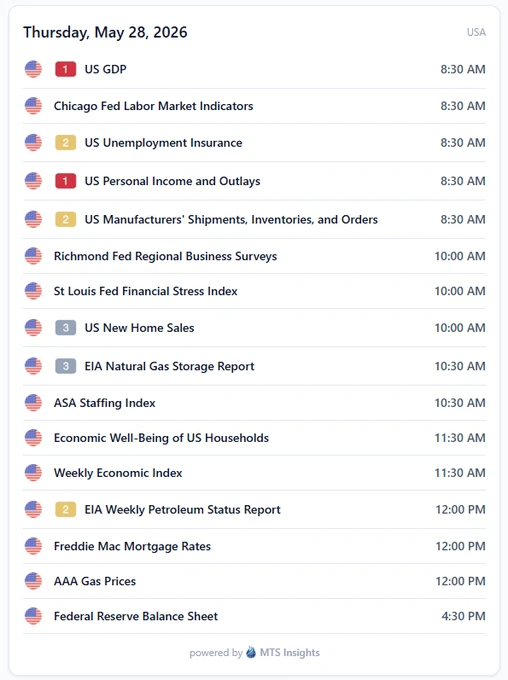
Task: Click the 10:30 AM time for ASA Staffing Index
Action: point(460,403)
